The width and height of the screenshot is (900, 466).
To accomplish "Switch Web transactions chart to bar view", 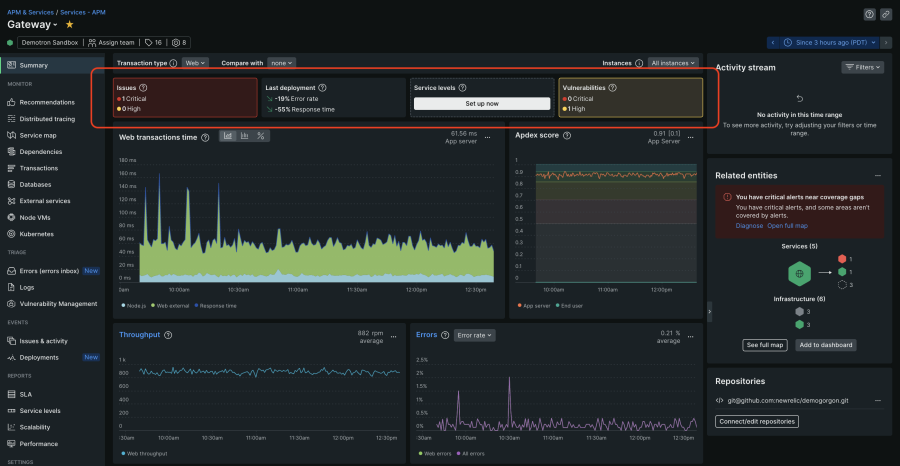I will [x=244, y=136].
